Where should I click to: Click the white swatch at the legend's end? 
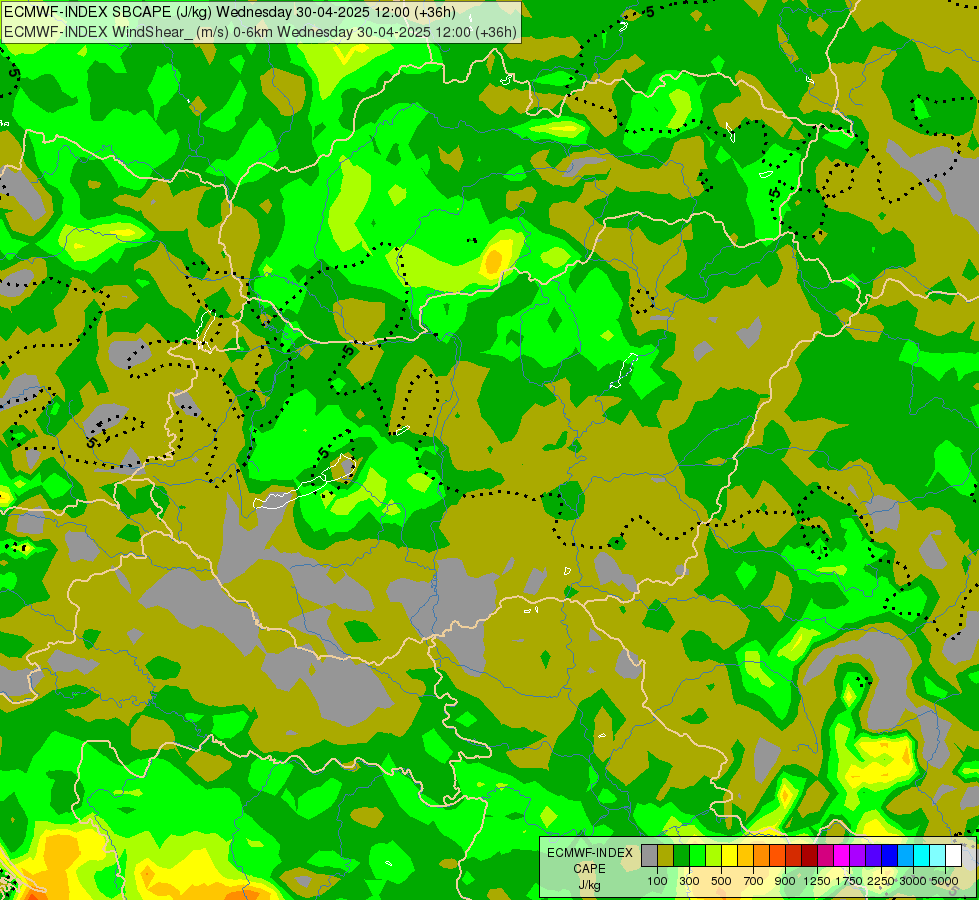953,855
